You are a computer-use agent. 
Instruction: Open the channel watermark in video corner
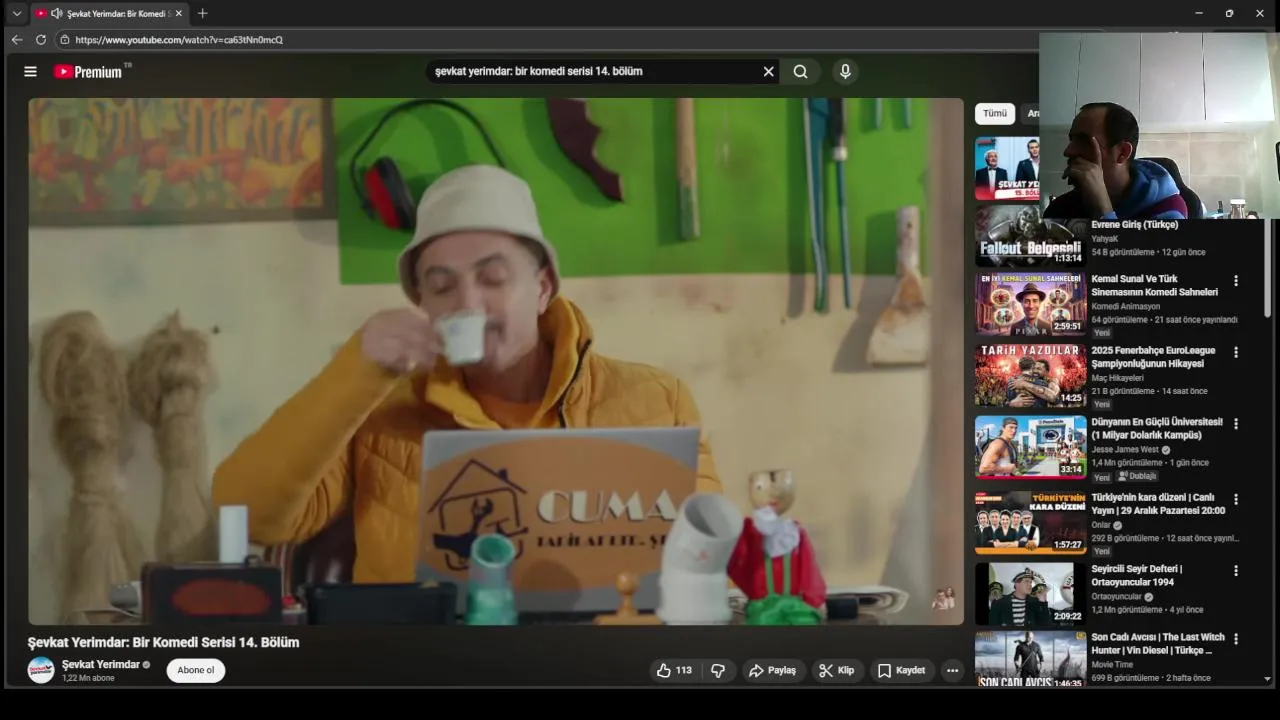(943, 598)
